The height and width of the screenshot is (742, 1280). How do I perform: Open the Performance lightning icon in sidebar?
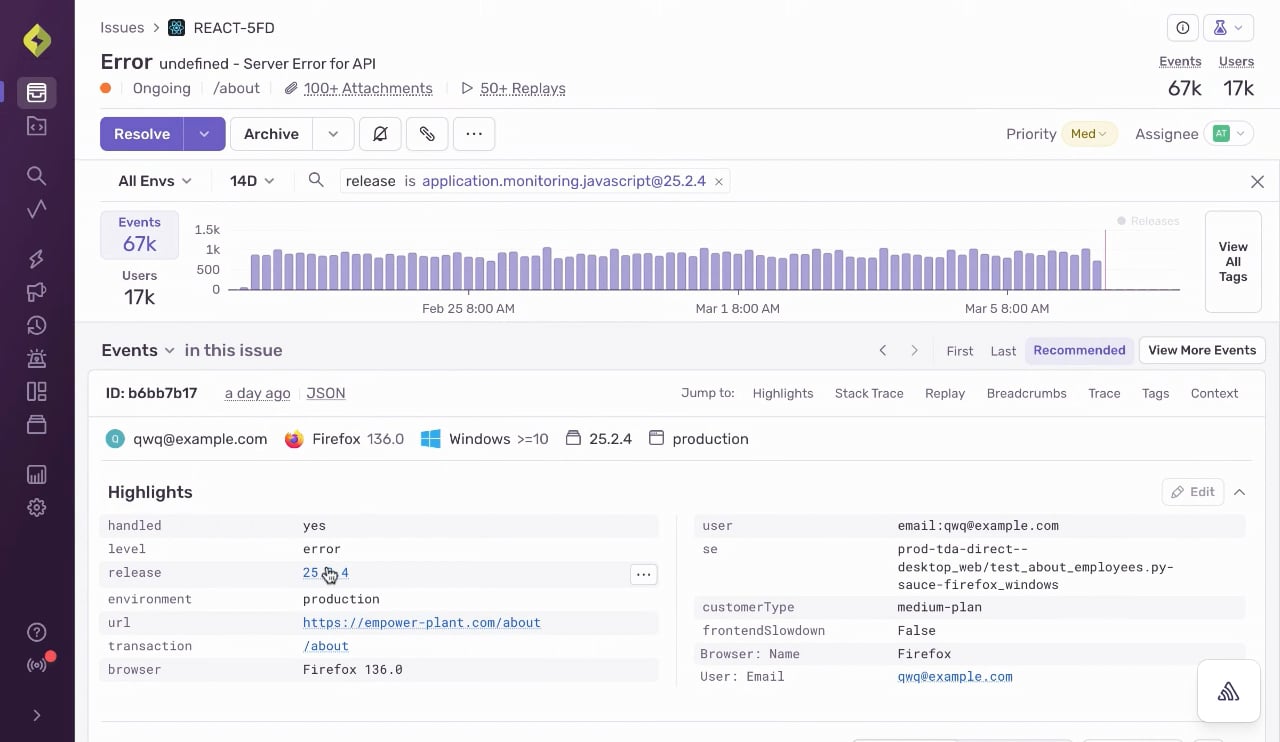click(37, 259)
